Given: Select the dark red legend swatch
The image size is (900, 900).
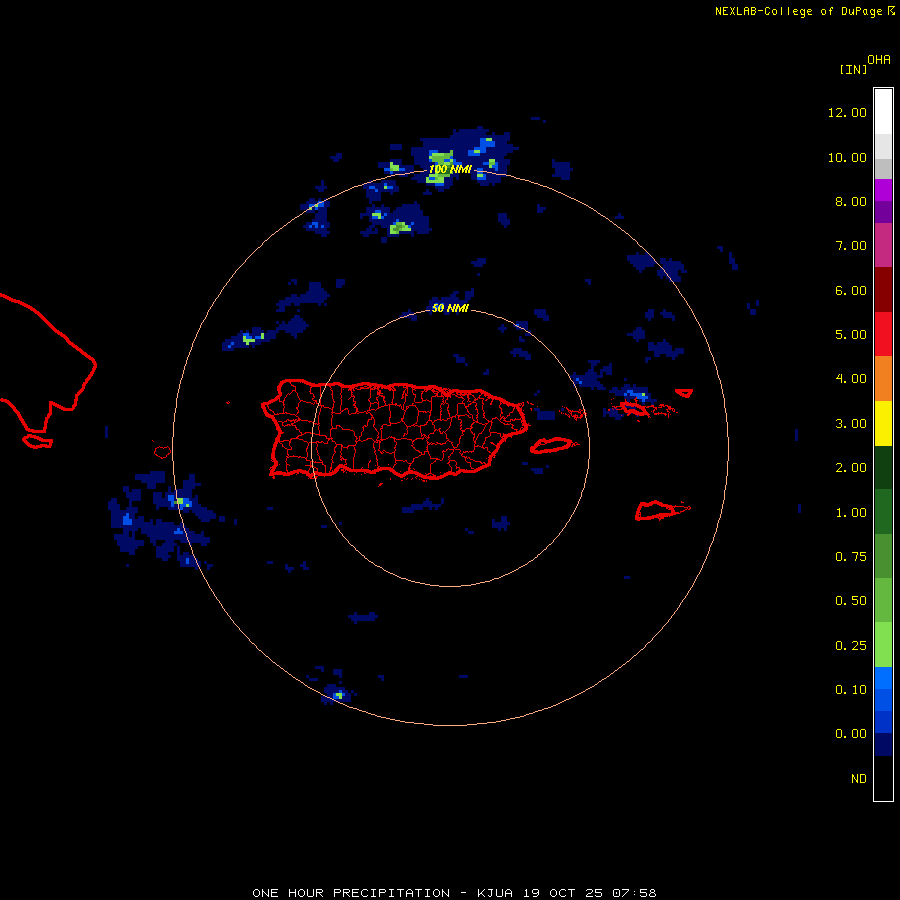Looking at the screenshot, I should click(883, 289).
